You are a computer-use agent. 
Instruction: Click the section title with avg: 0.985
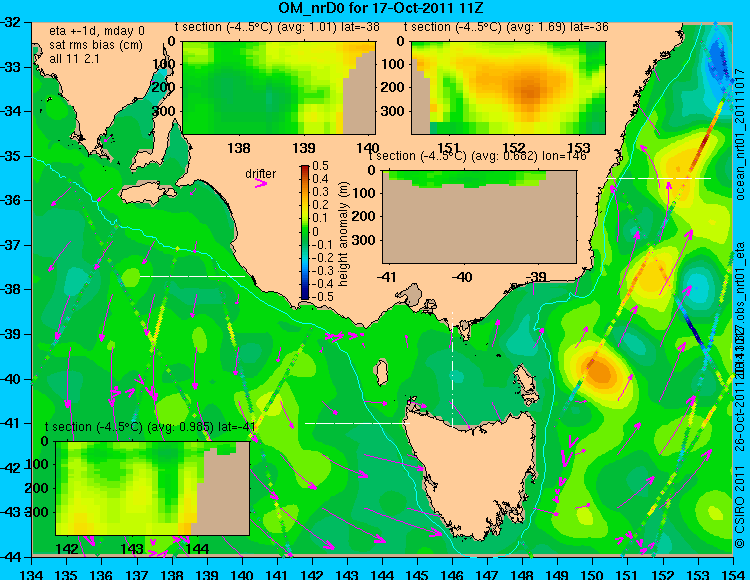coord(150,427)
